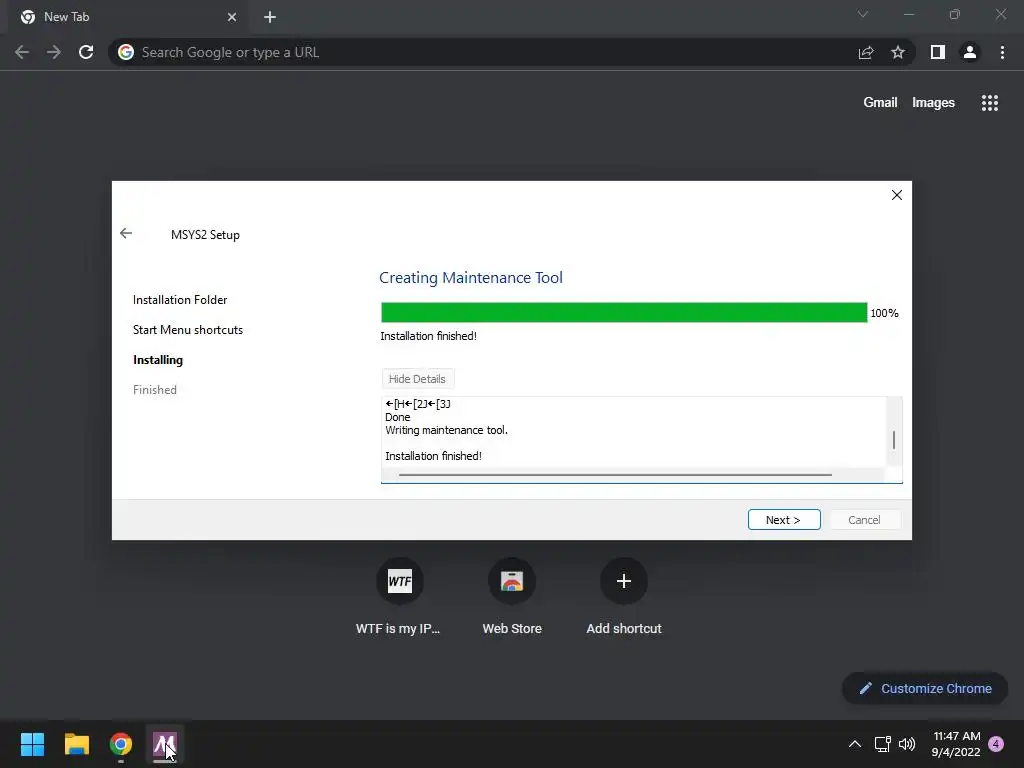Click the network tray icon
The image size is (1024, 768).
[x=882, y=744]
